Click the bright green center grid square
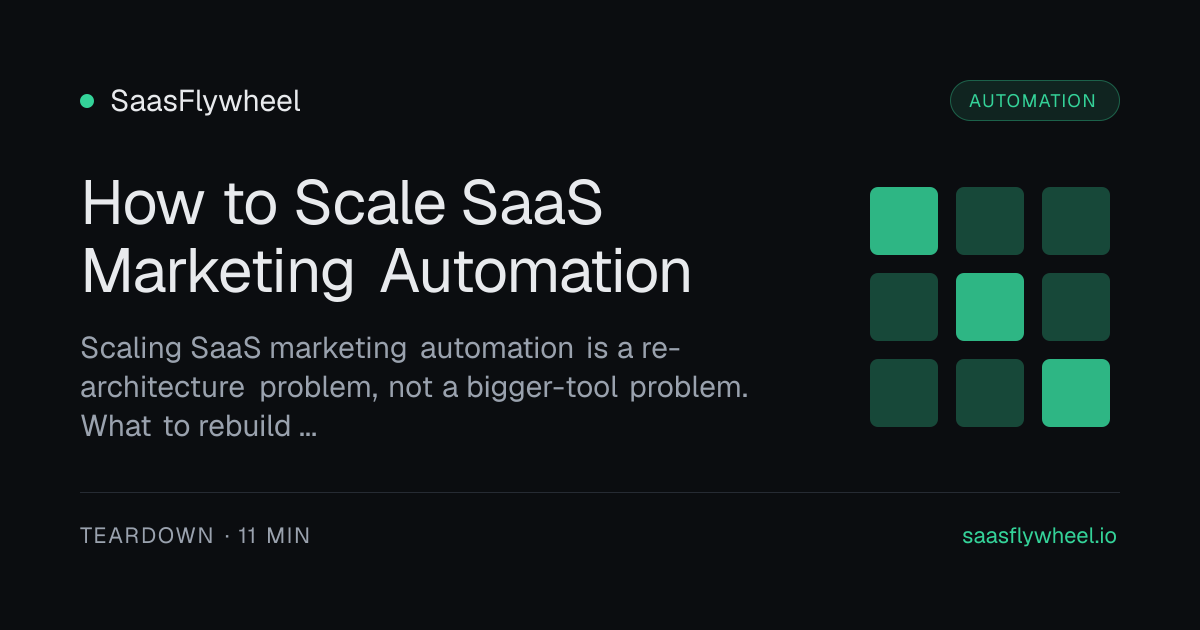Screen dimensions: 1200x630 coord(990,307)
